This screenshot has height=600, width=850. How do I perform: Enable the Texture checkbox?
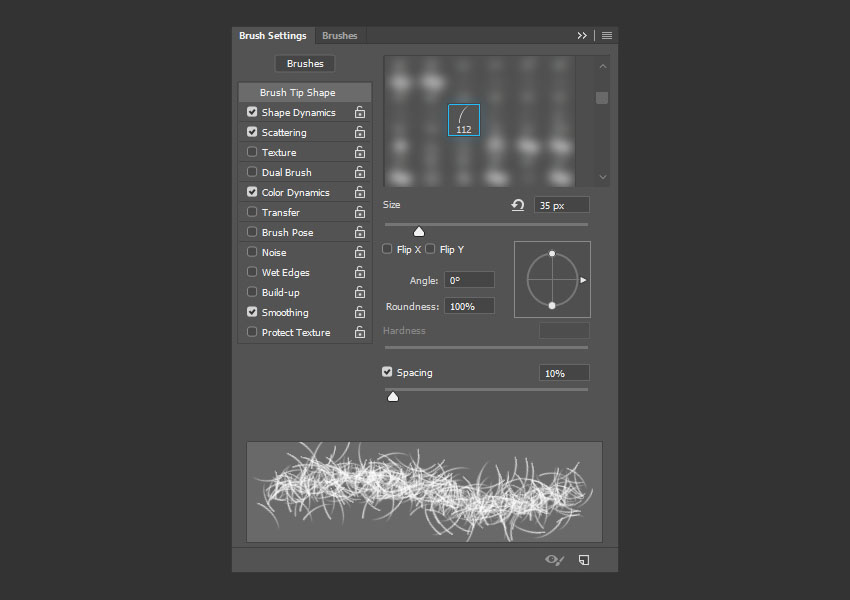tap(252, 152)
